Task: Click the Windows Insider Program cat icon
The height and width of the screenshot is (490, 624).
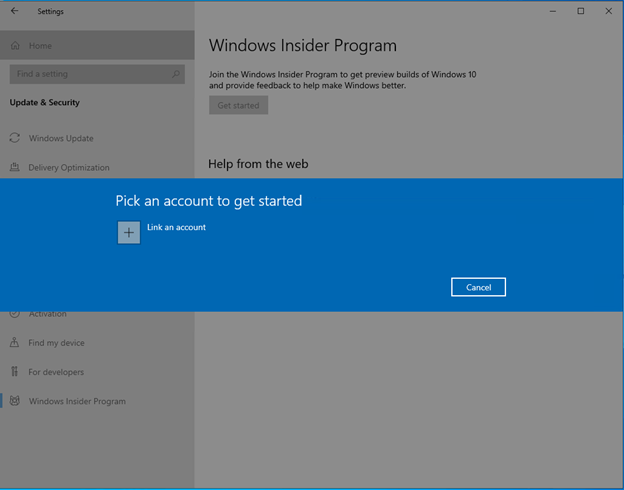Action: point(15,401)
